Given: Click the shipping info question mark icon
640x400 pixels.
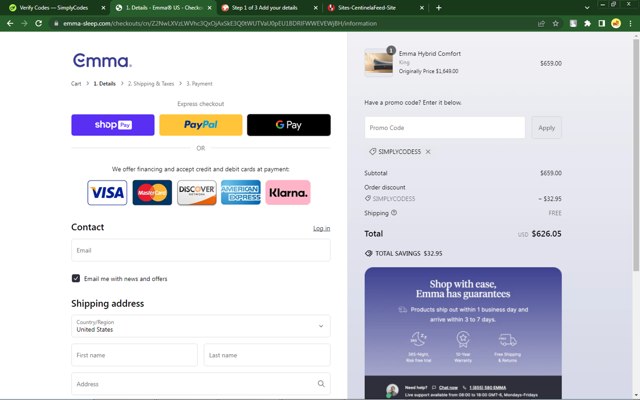Looking at the screenshot, I should click(x=394, y=213).
